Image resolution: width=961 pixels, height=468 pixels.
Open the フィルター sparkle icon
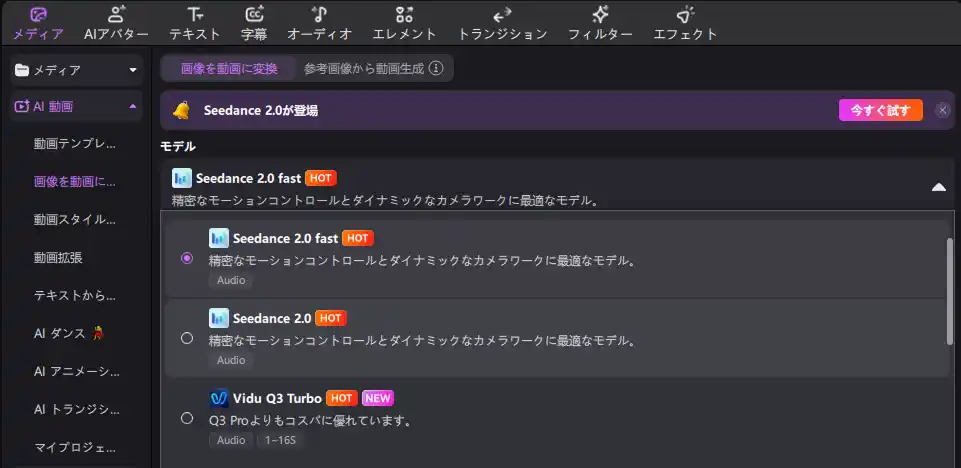coord(600,15)
